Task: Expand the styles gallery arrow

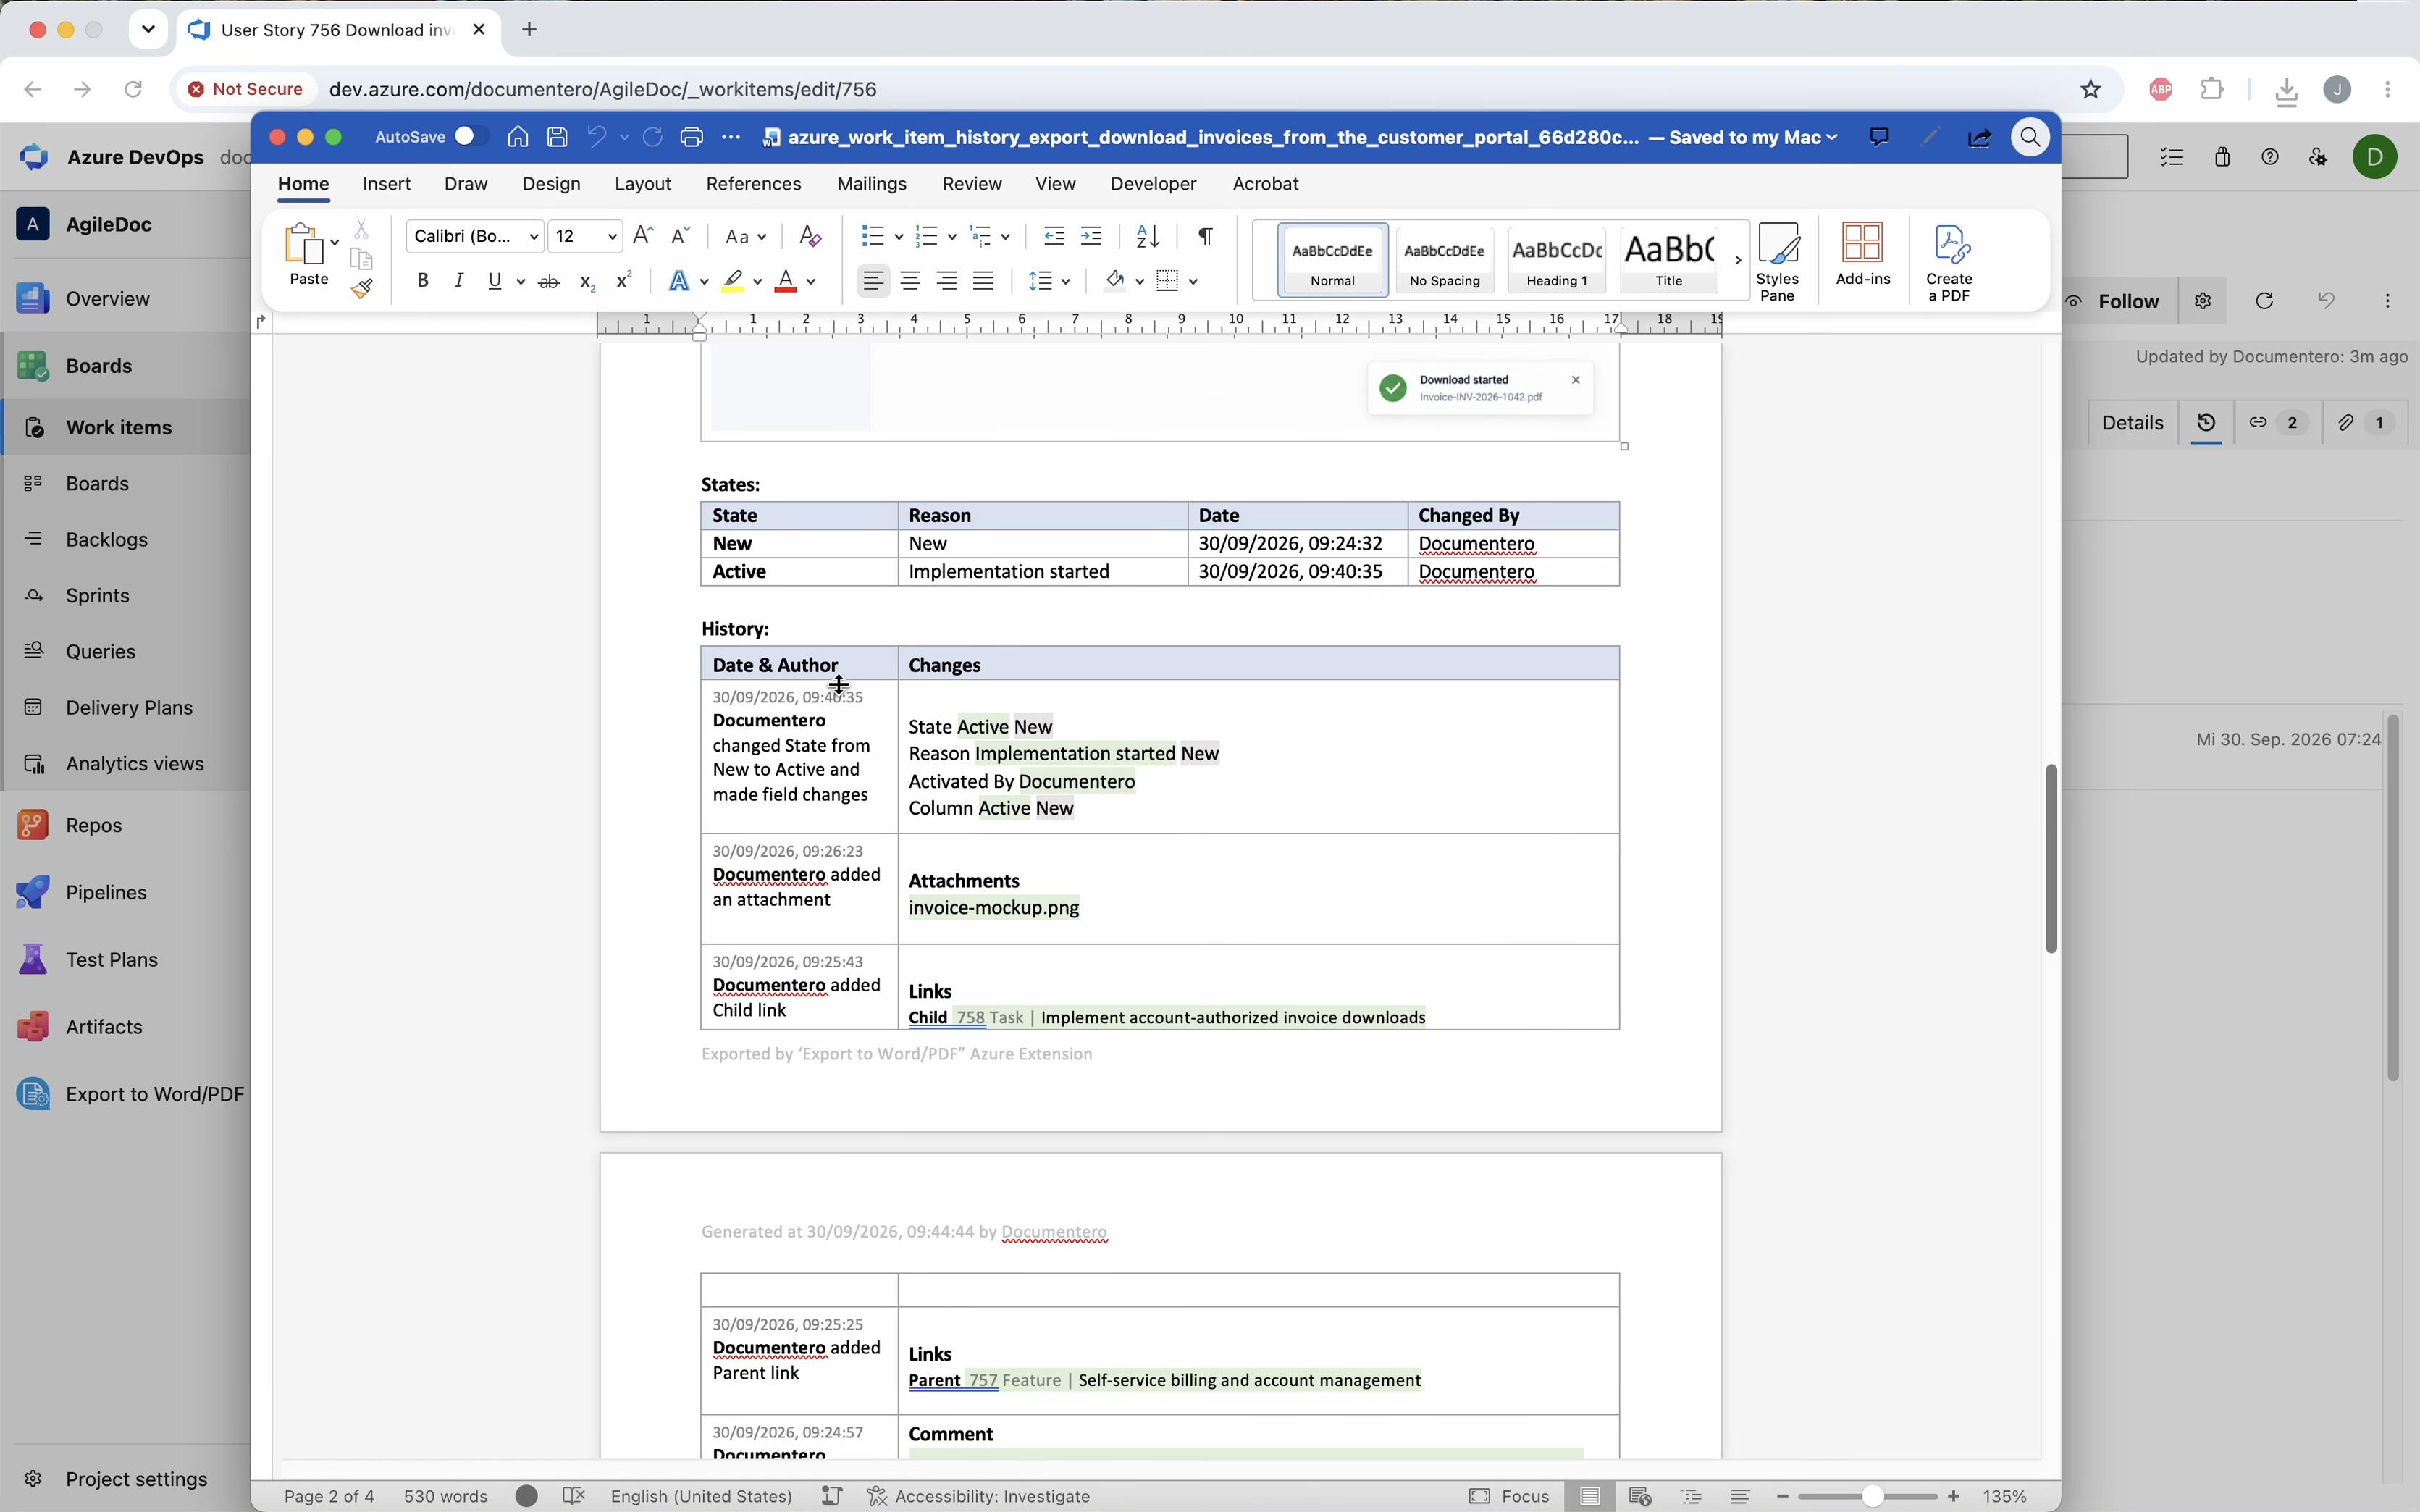Action: [1738, 260]
